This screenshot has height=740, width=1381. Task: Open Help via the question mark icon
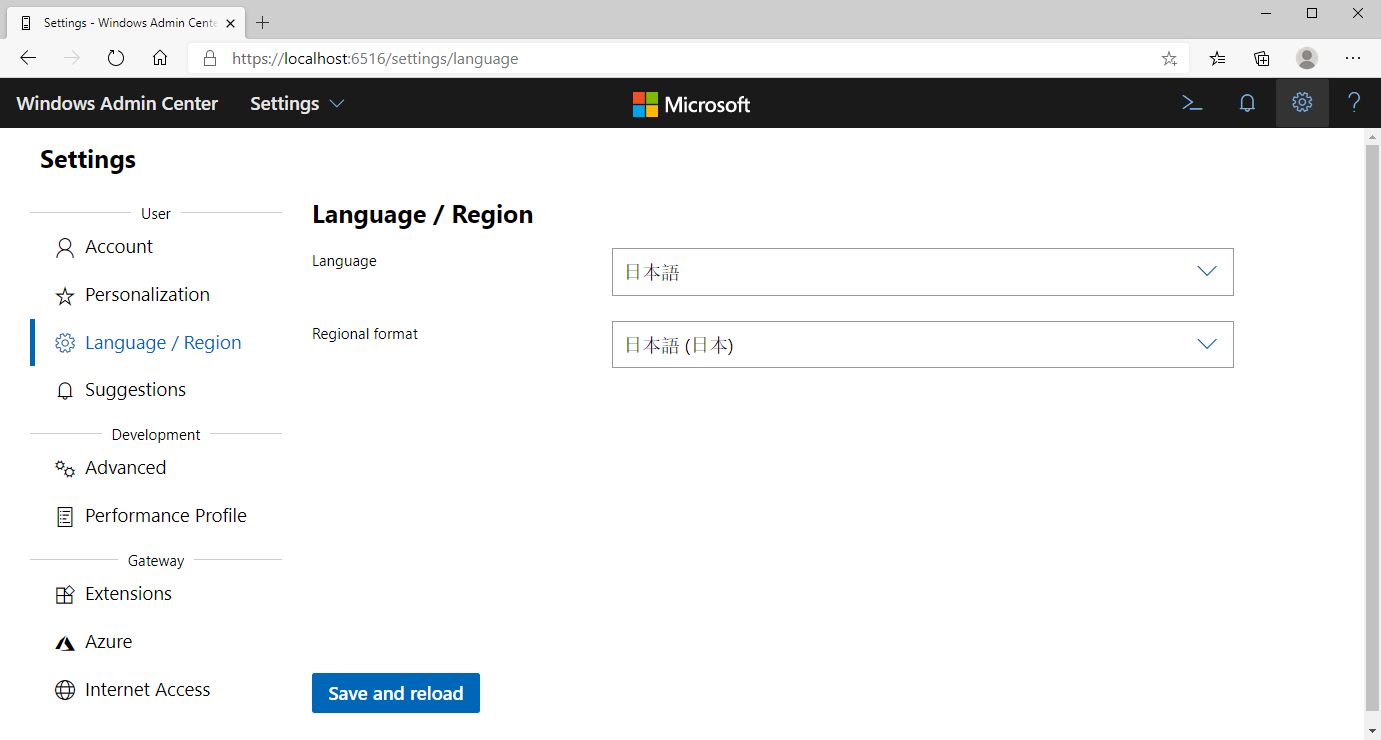pyautogui.click(x=1354, y=102)
